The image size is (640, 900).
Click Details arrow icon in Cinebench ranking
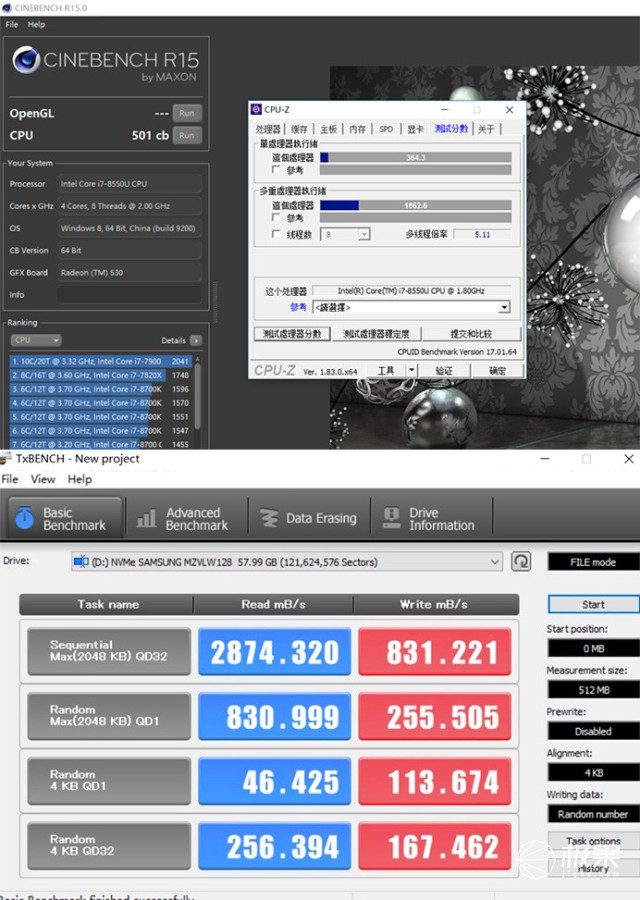click(196, 340)
